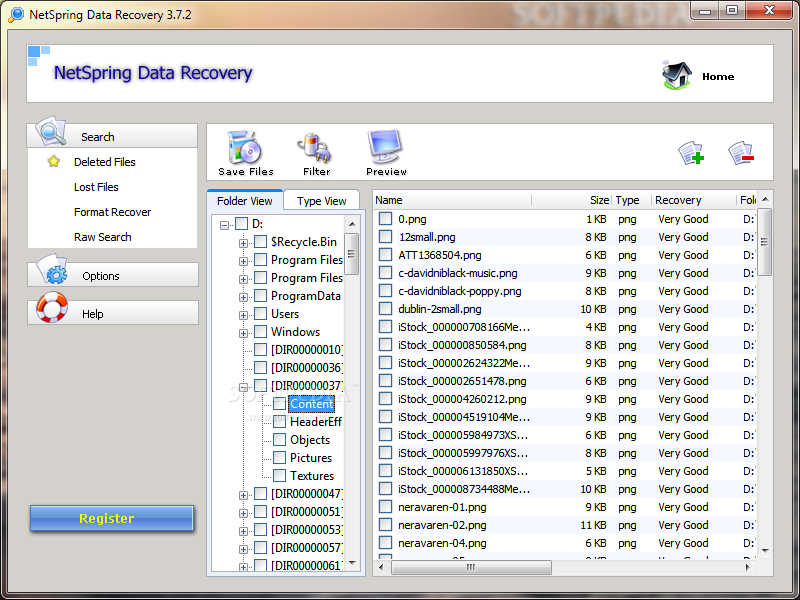Choose Raw Search option
This screenshot has width=800, height=600.
[x=103, y=237]
